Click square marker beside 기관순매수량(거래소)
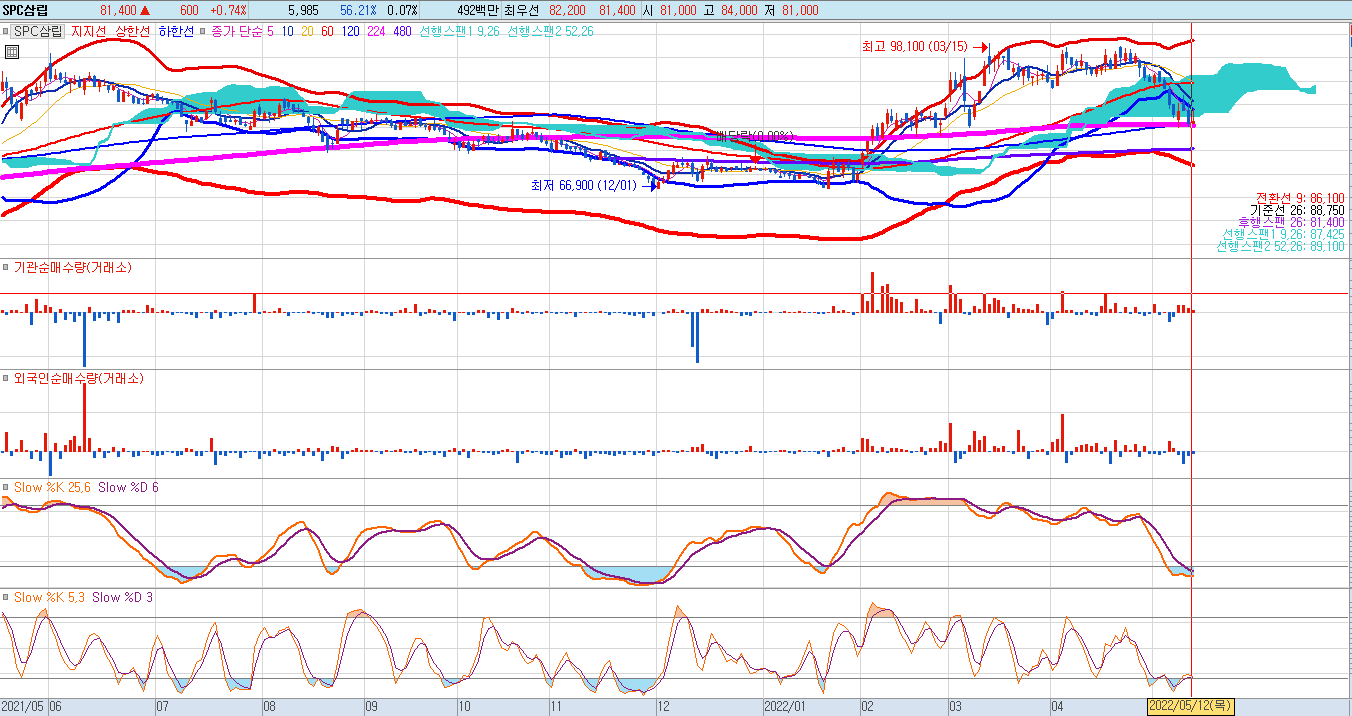Image resolution: width=1352 pixels, height=716 pixels. [x=5, y=268]
